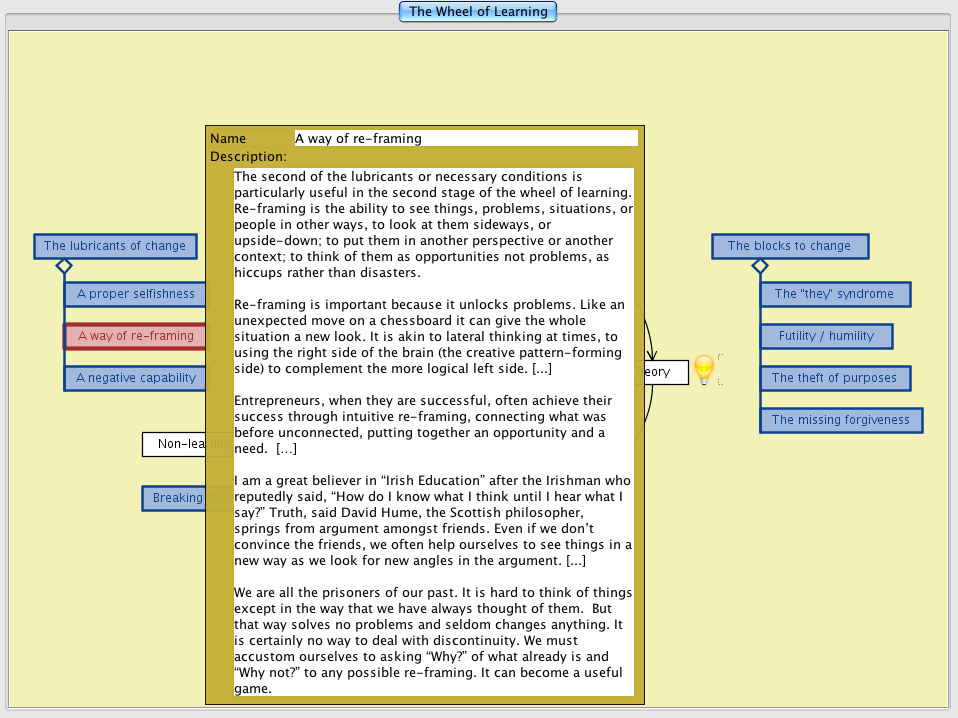Select the A negative capability node

135,378
